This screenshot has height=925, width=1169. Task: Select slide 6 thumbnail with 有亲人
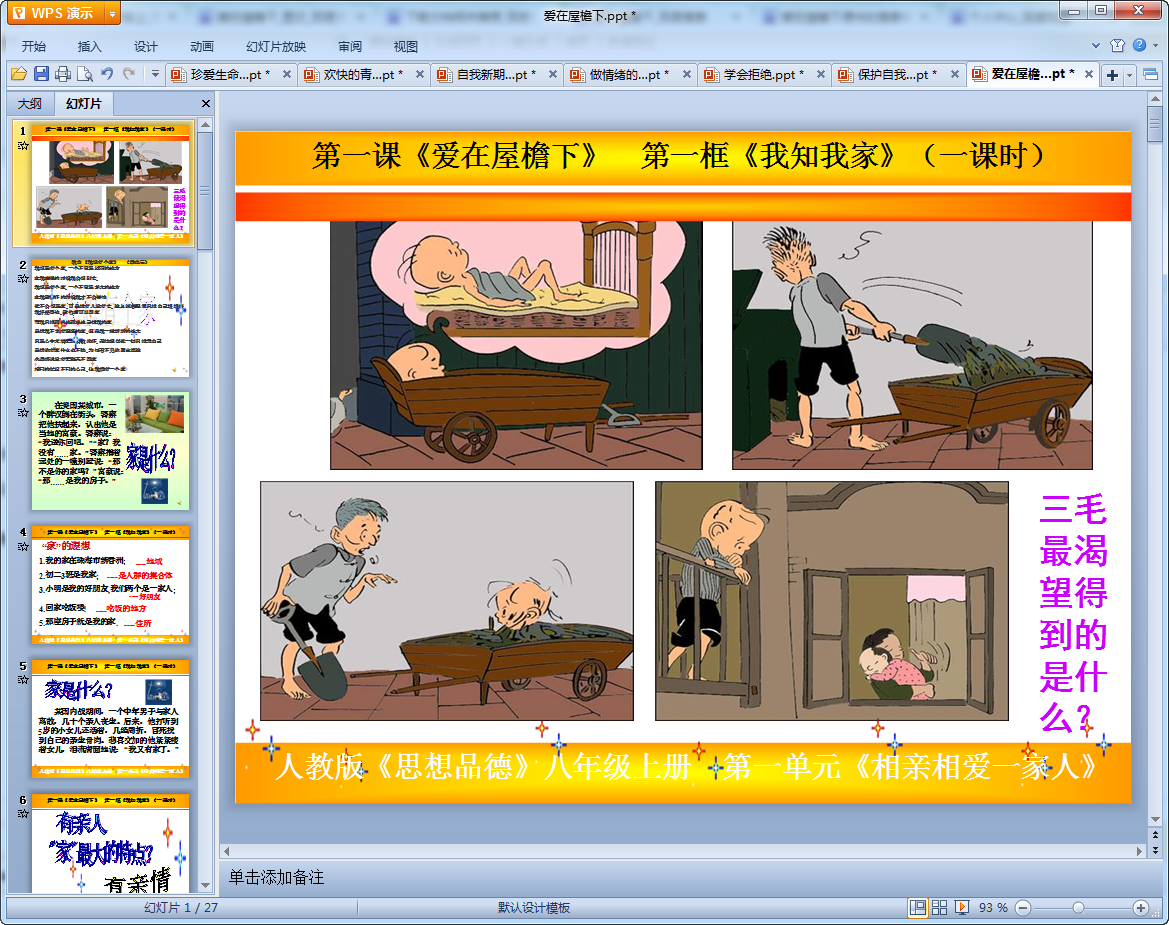tap(110, 843)
